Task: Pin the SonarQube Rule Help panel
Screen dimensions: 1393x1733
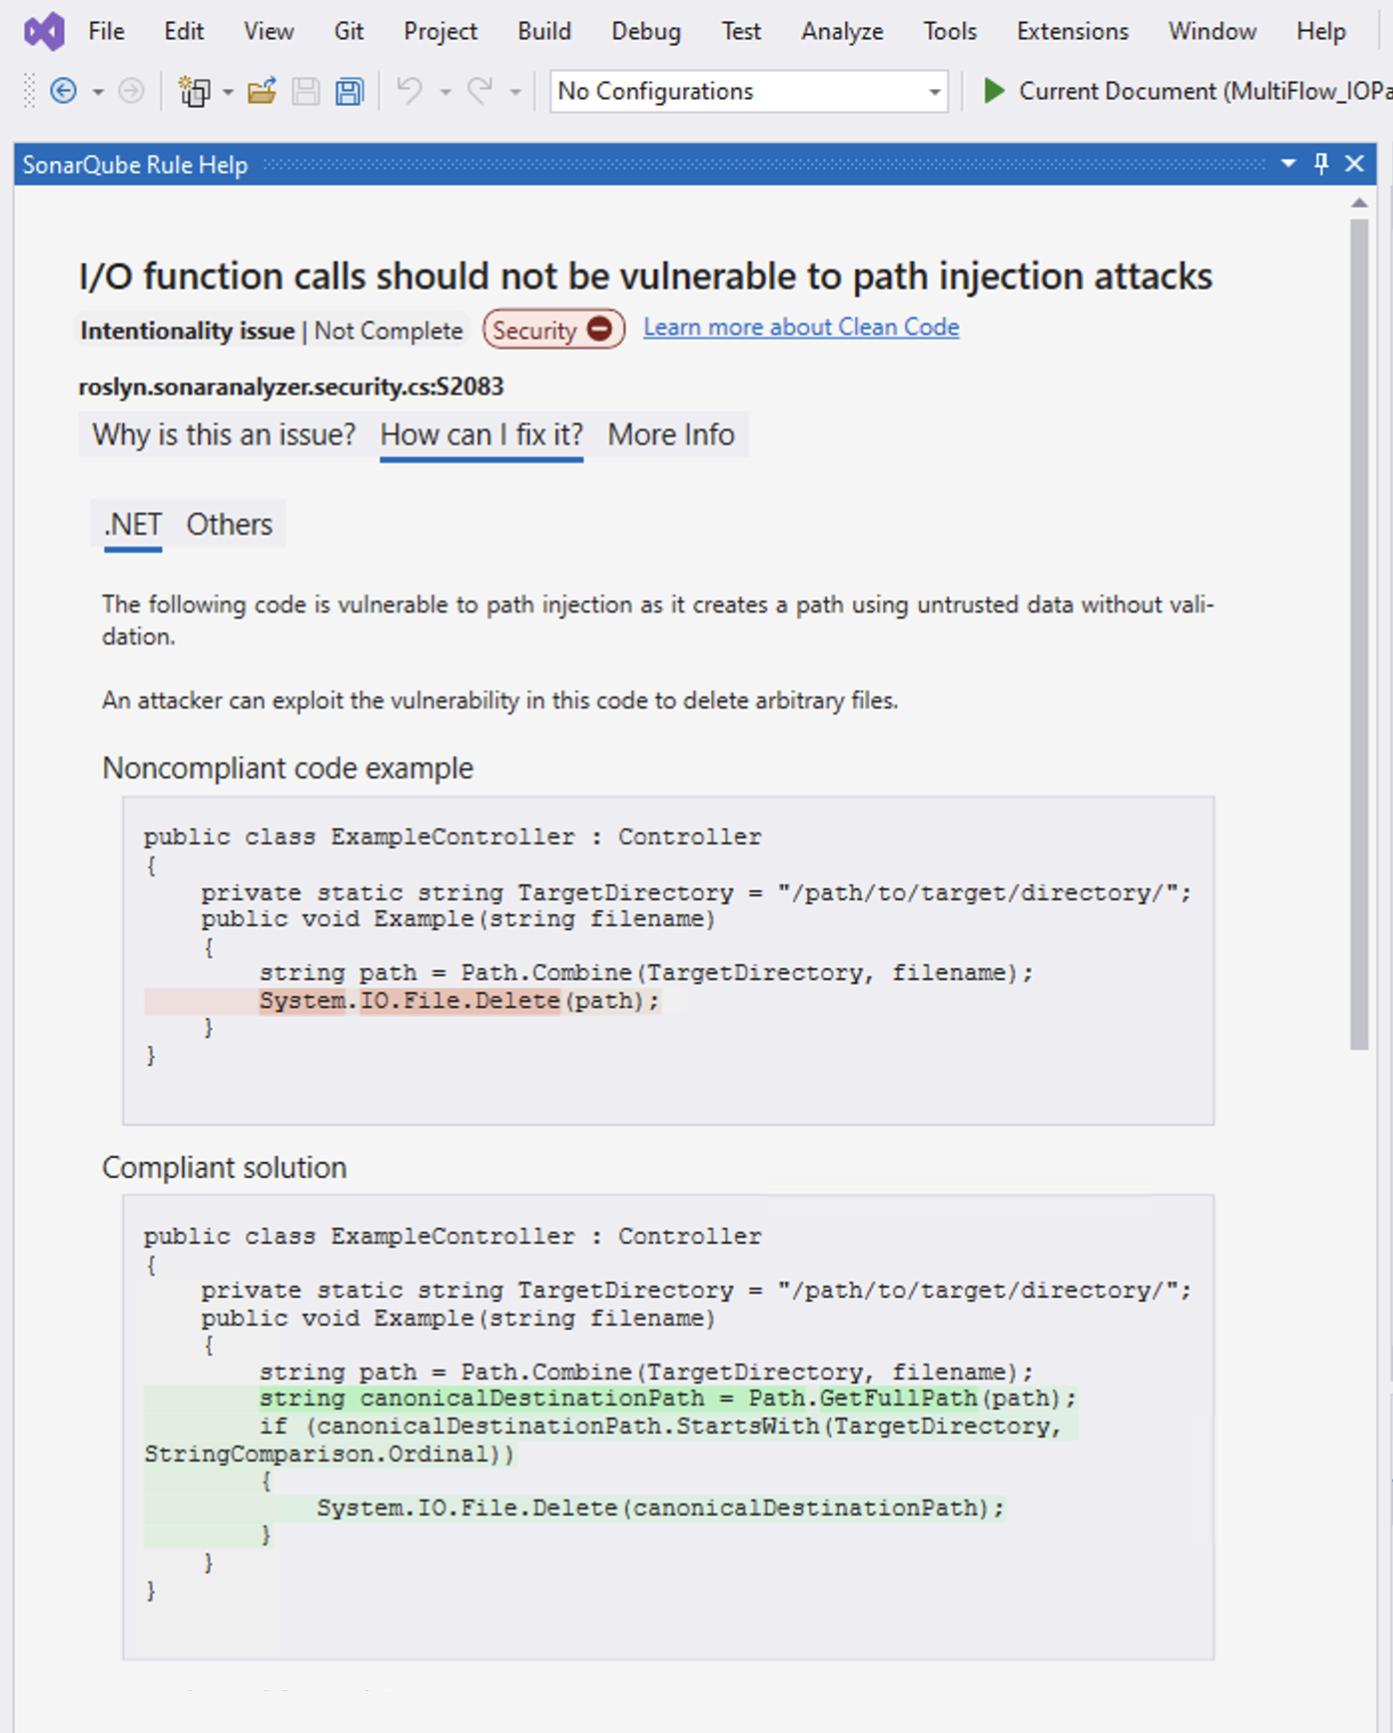Action: (1321, 164)
